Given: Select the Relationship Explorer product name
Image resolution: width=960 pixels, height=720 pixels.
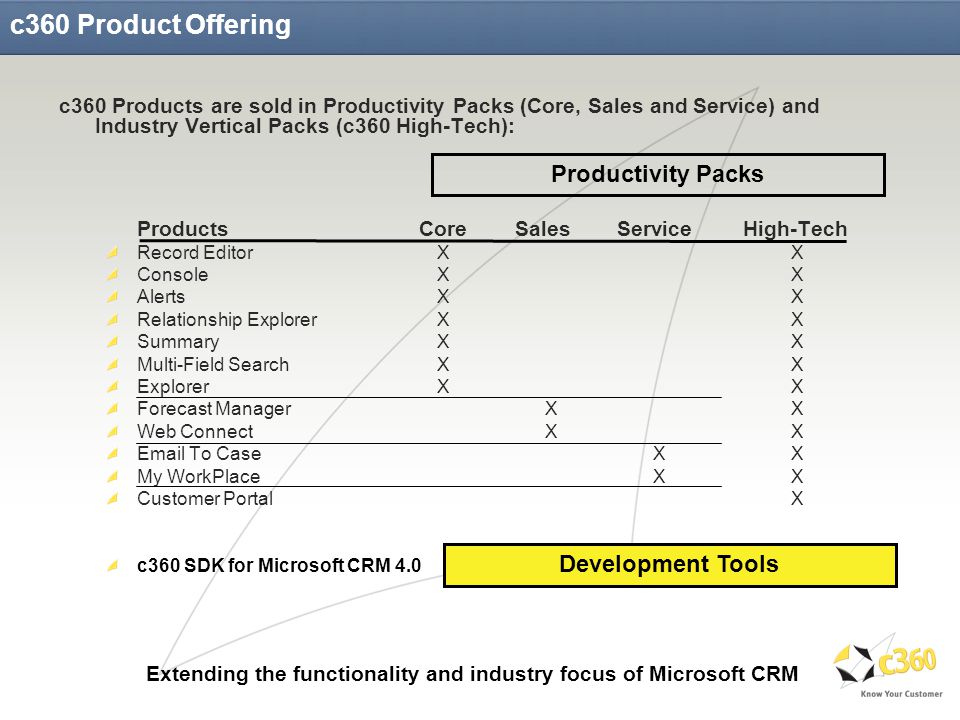Looking at the screenshot, I should point(227,320).
